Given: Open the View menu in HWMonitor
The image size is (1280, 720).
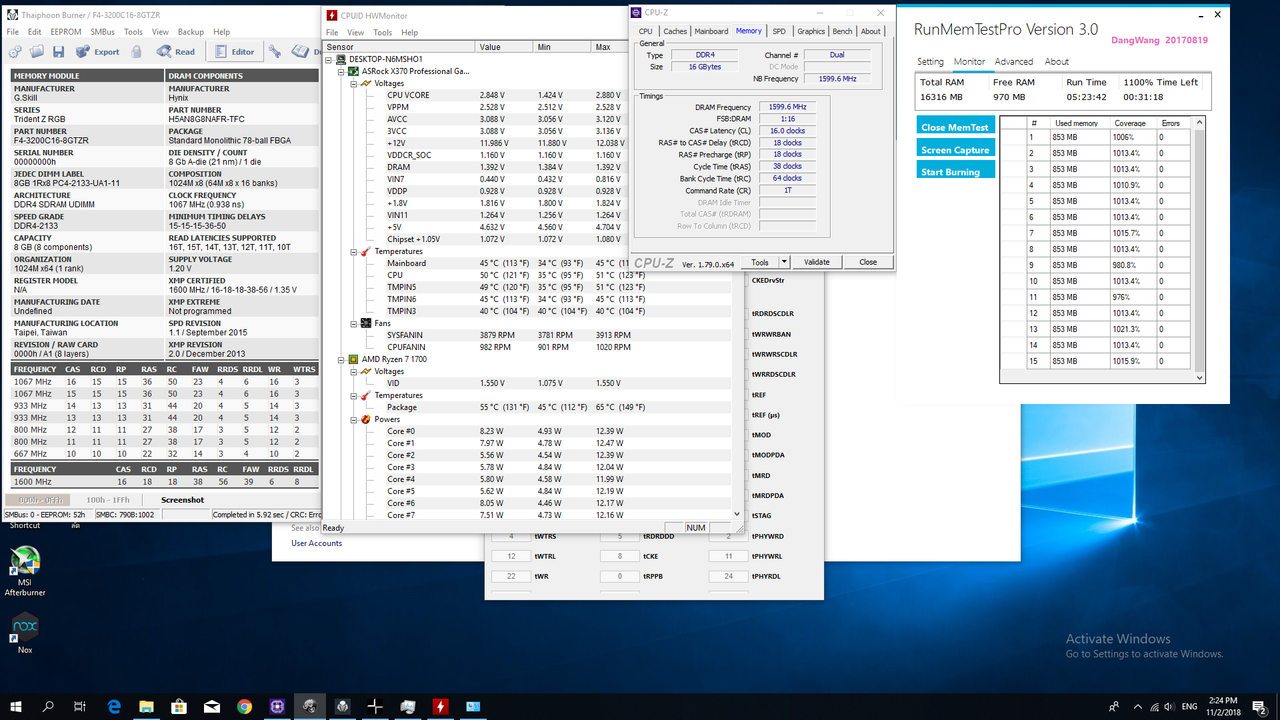Looking at the screenshot, I should pos(356,32).
